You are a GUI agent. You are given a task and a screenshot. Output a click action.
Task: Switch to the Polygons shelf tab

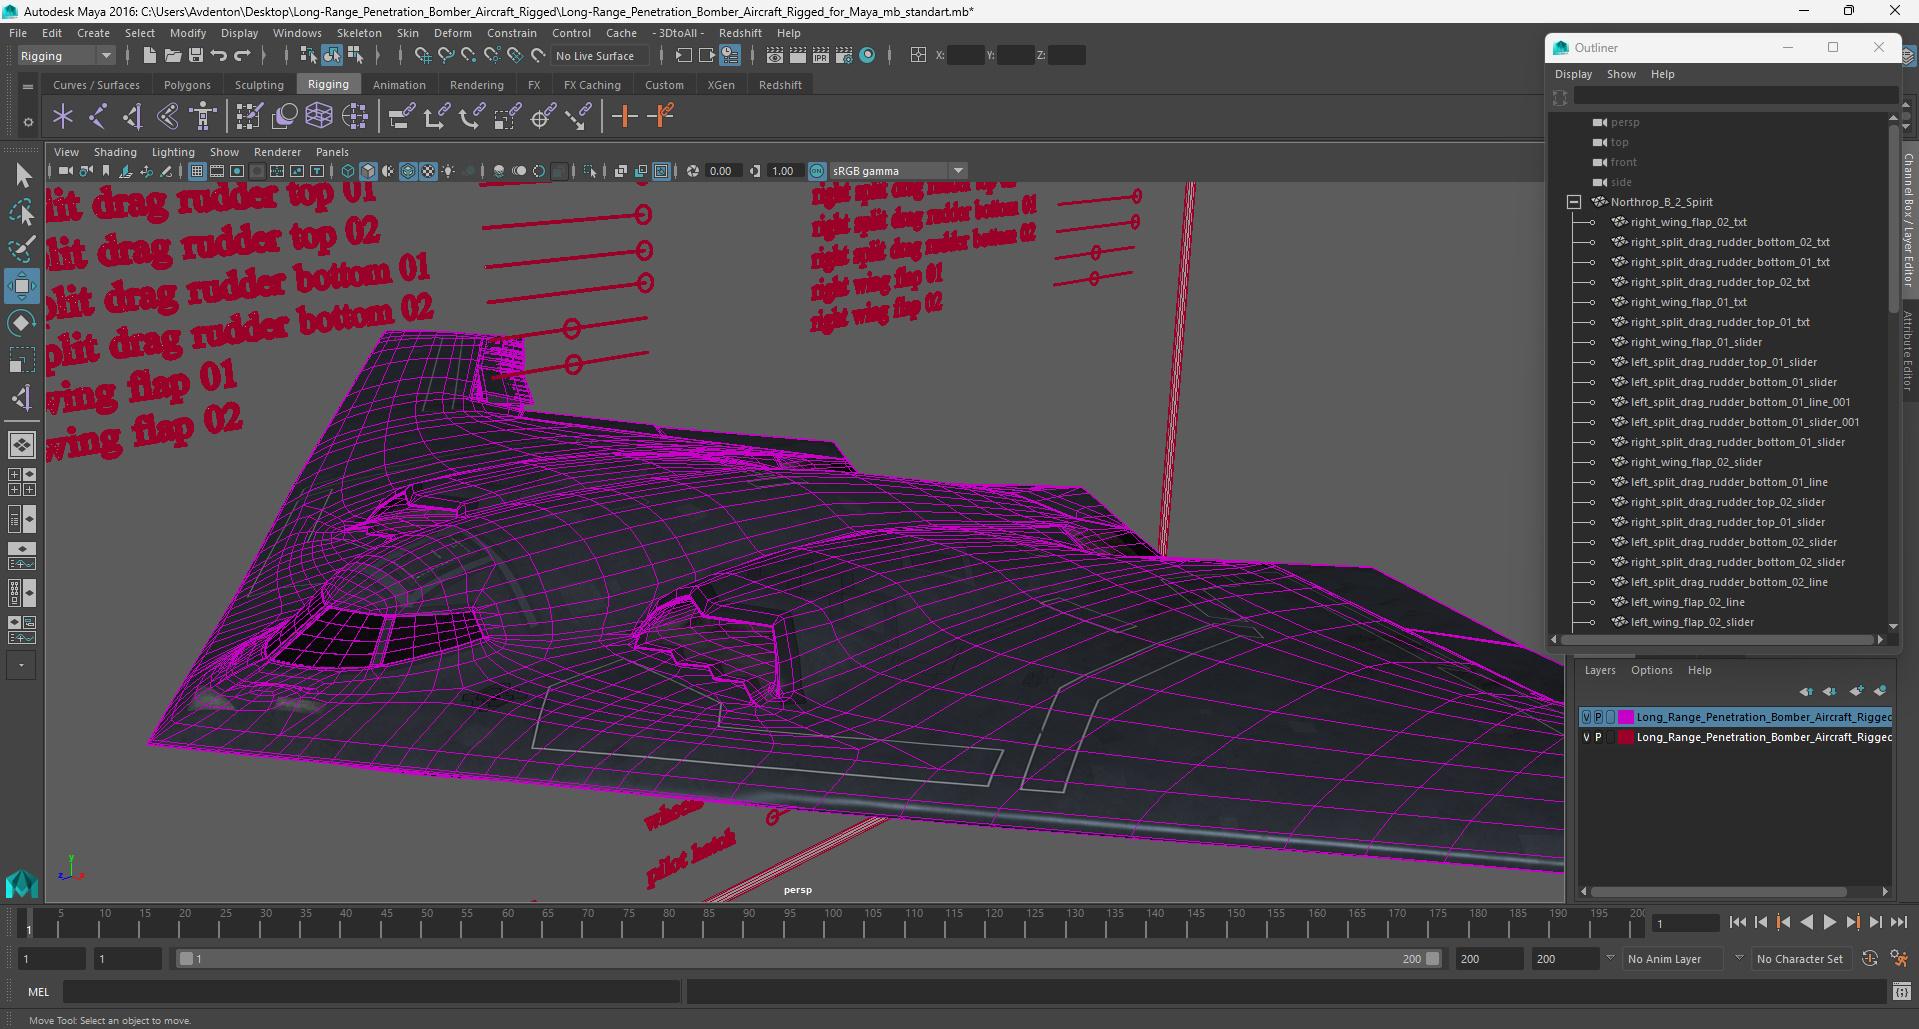(187, 85)
